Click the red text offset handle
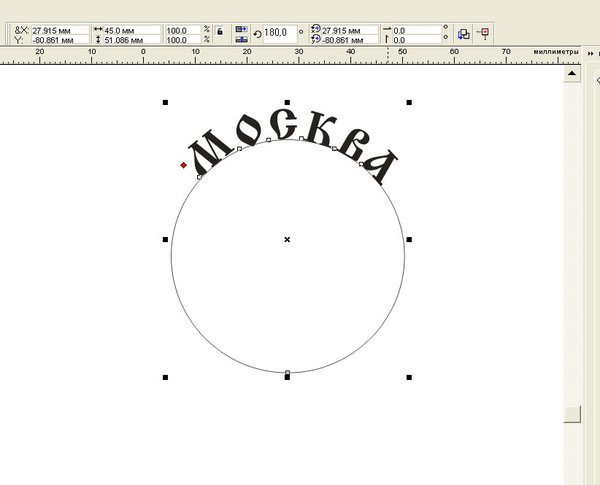This screenshot has width=600, height=485. pos(184,165)
